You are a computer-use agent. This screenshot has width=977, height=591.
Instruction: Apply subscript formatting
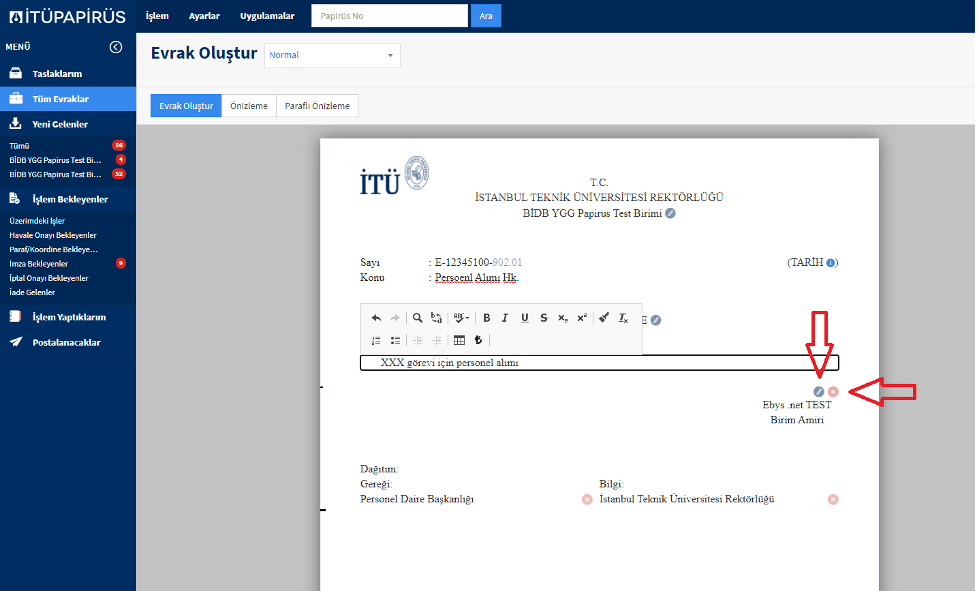click(563, 318)
